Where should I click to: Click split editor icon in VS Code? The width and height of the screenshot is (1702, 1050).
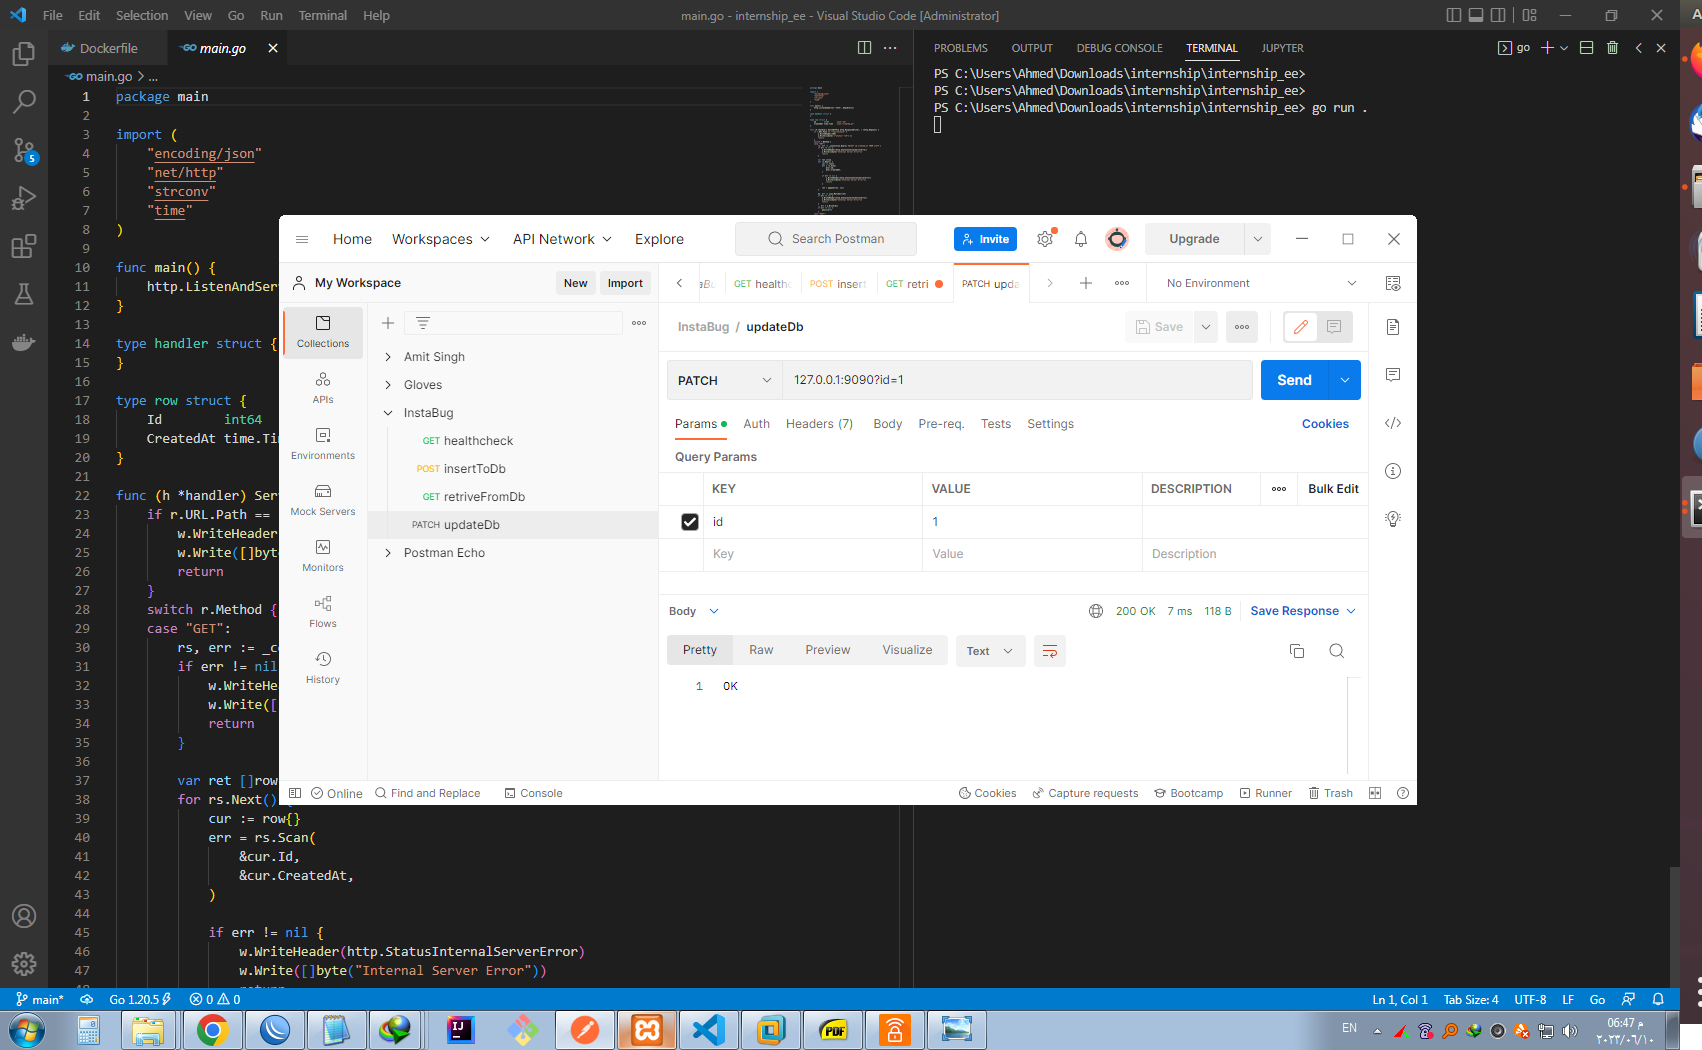pos(864,48)
